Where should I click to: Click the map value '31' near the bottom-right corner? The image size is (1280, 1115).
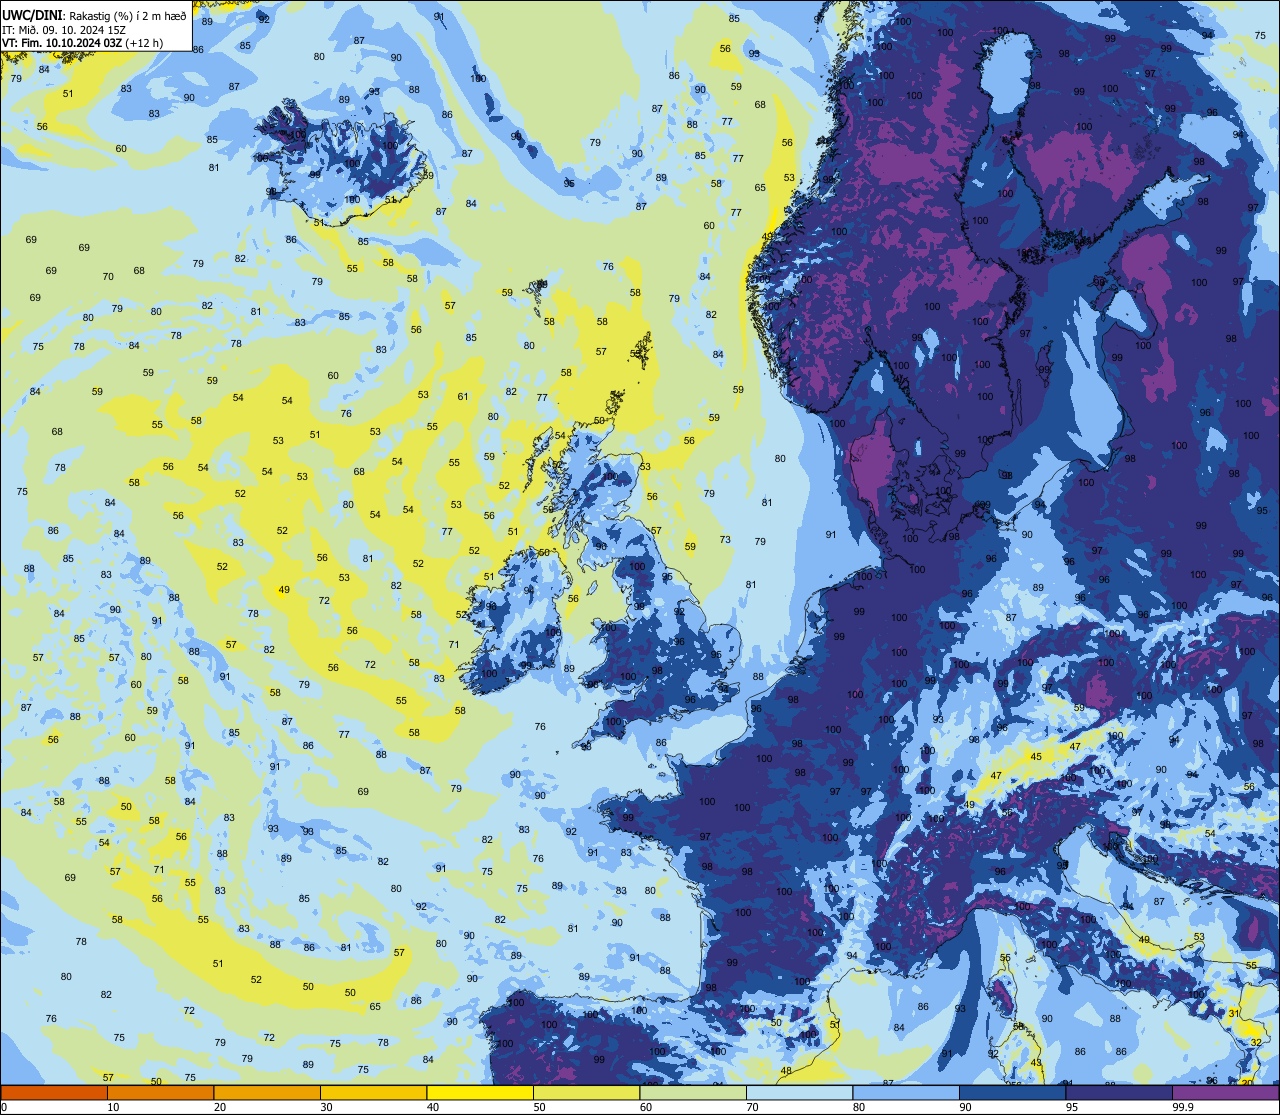click(x=1234, y=1013)
